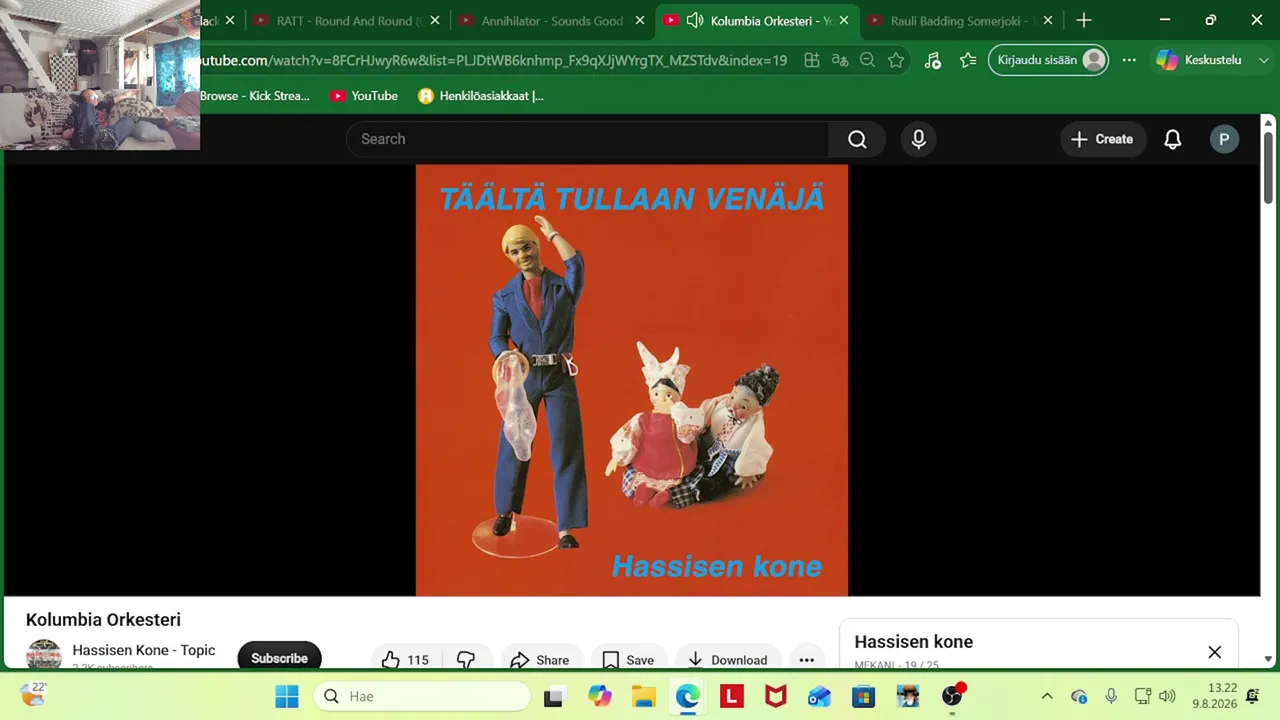Share the video

pyautogui.click(x=539, y=659)
